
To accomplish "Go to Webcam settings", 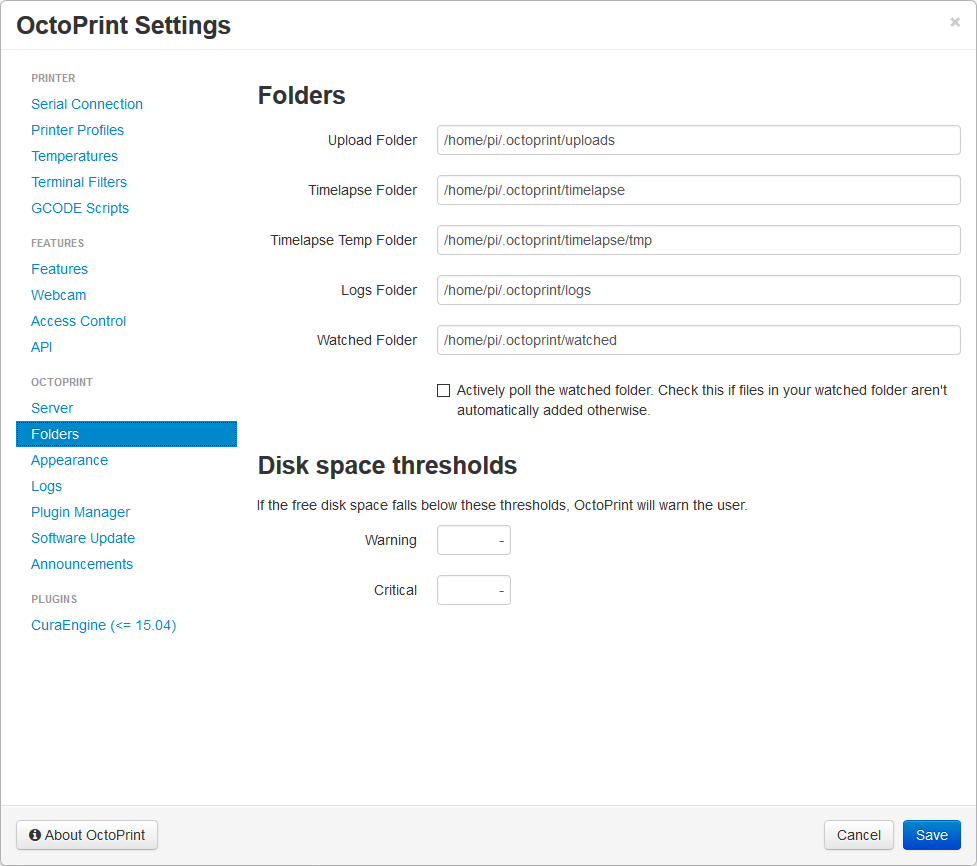I will pyautogui.click(x=59, y=295).
